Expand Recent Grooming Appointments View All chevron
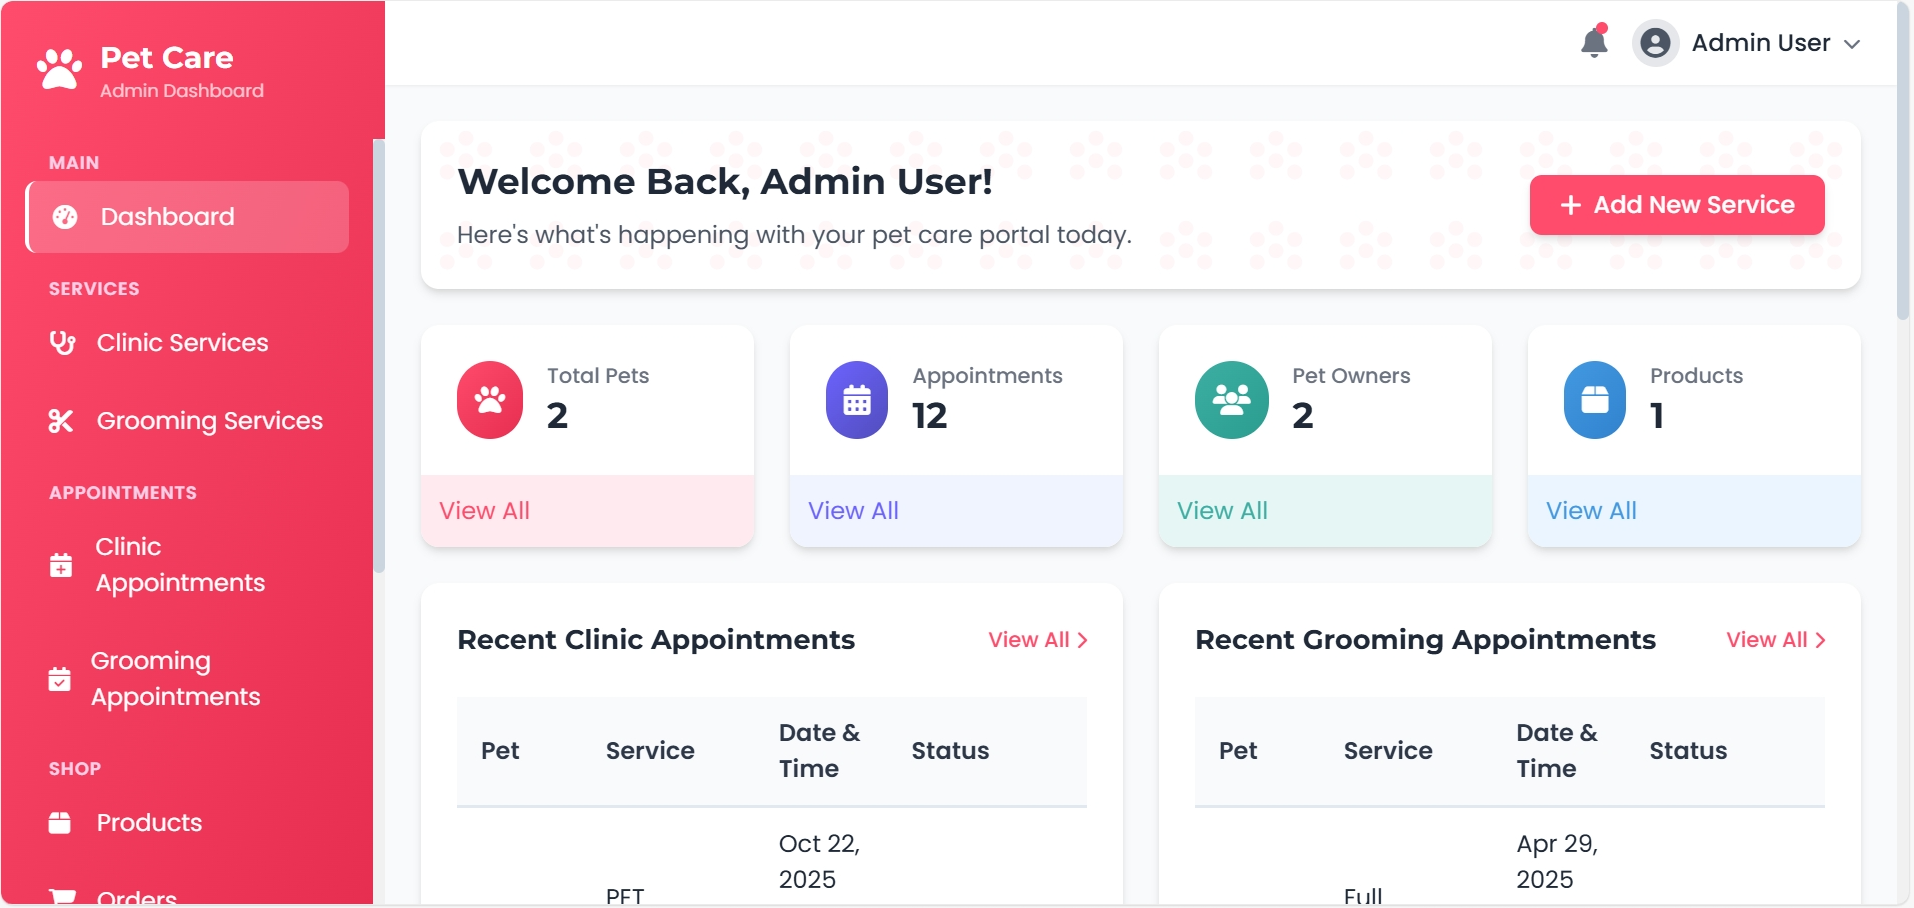1914x908 pixels. pos(1821,640)
